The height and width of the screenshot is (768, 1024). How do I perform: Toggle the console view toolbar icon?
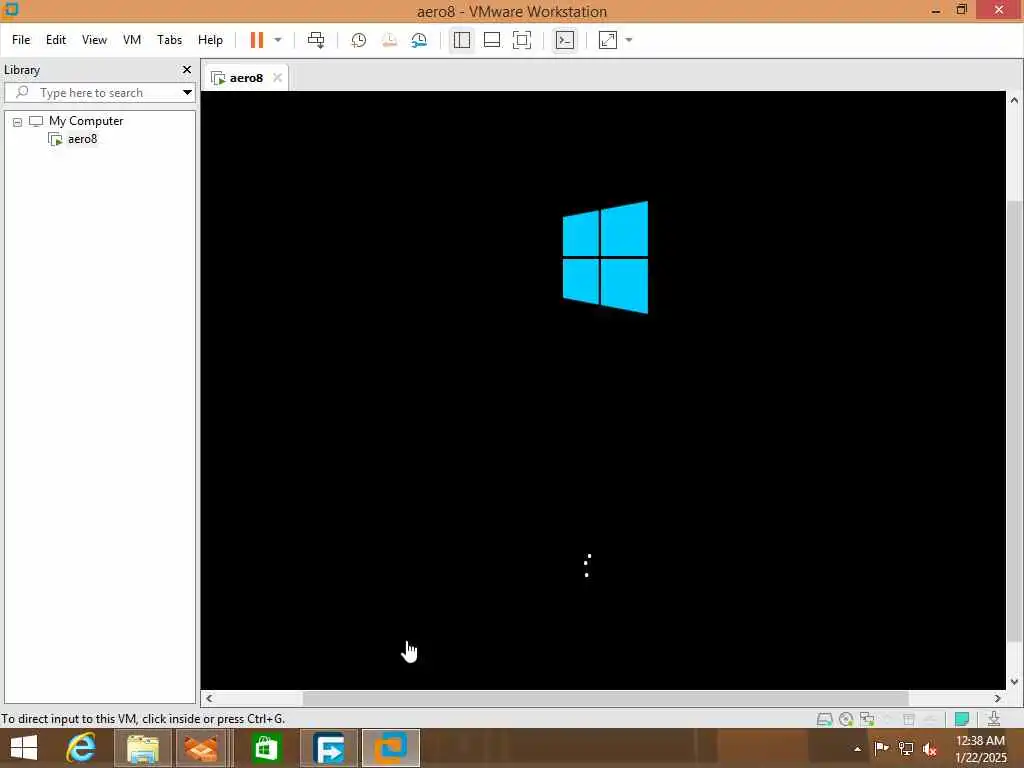pos(565,40)
